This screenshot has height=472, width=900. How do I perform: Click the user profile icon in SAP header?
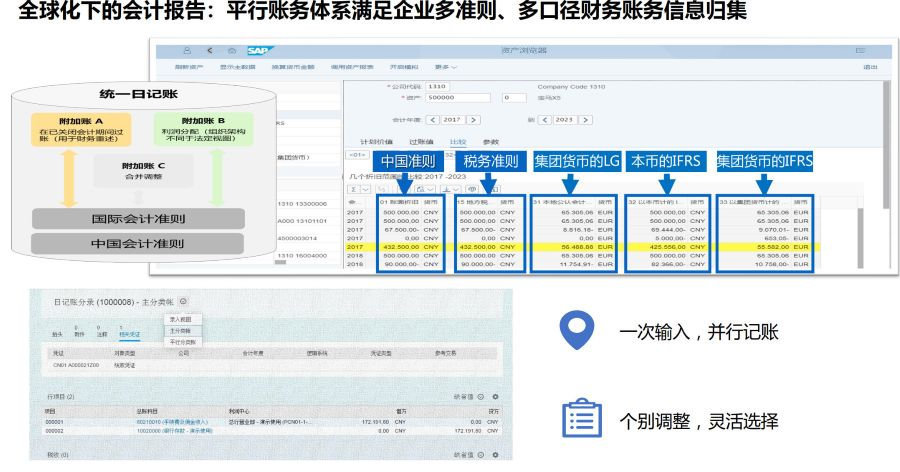187,51
